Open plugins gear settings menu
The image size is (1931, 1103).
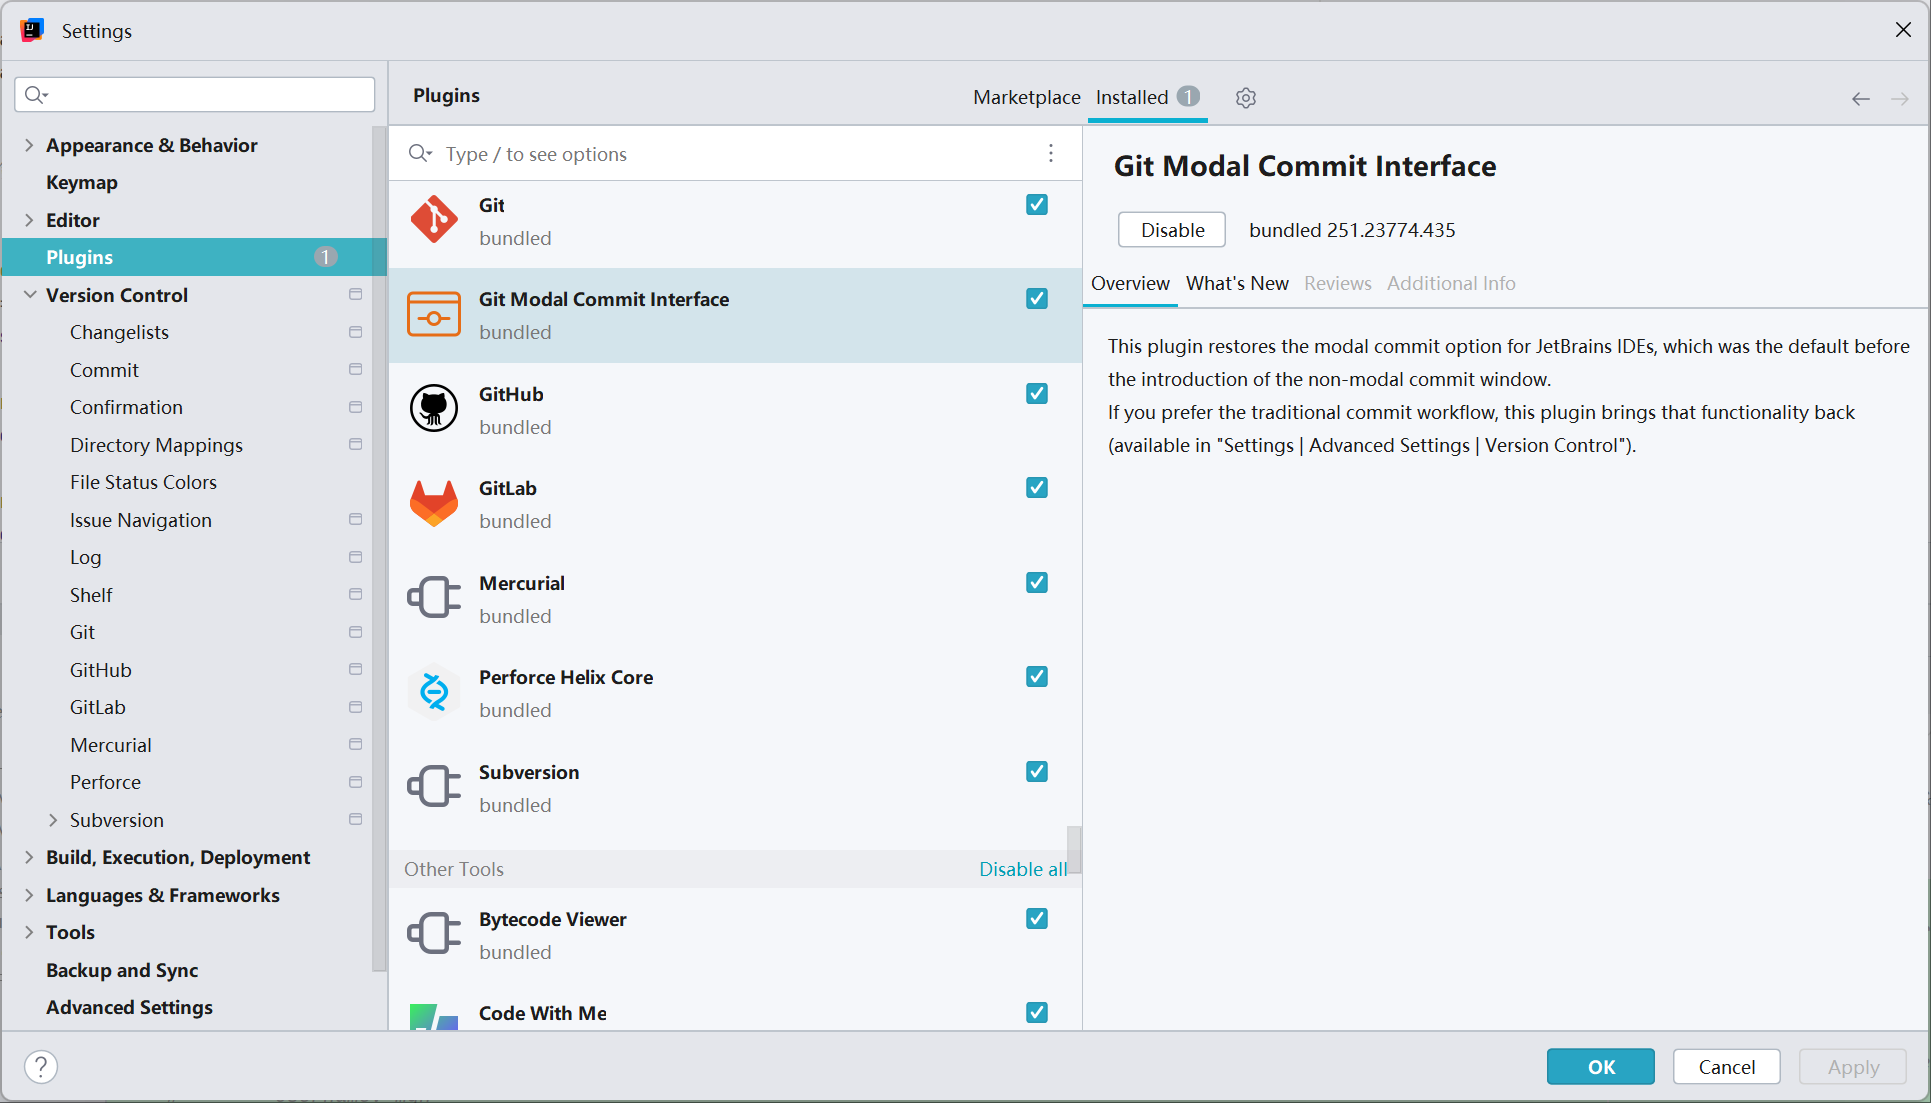tap(1245, 98)
